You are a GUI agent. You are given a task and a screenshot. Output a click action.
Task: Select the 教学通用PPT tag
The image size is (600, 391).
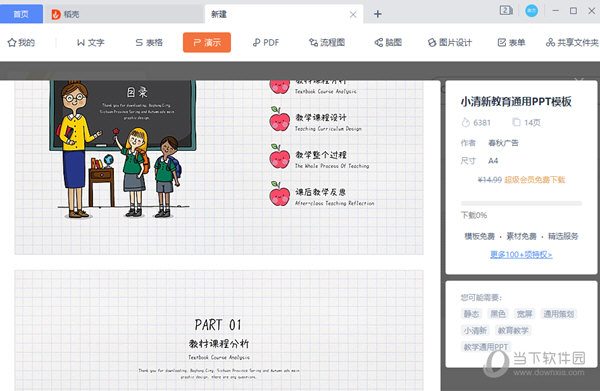click(x=486, y=347)
